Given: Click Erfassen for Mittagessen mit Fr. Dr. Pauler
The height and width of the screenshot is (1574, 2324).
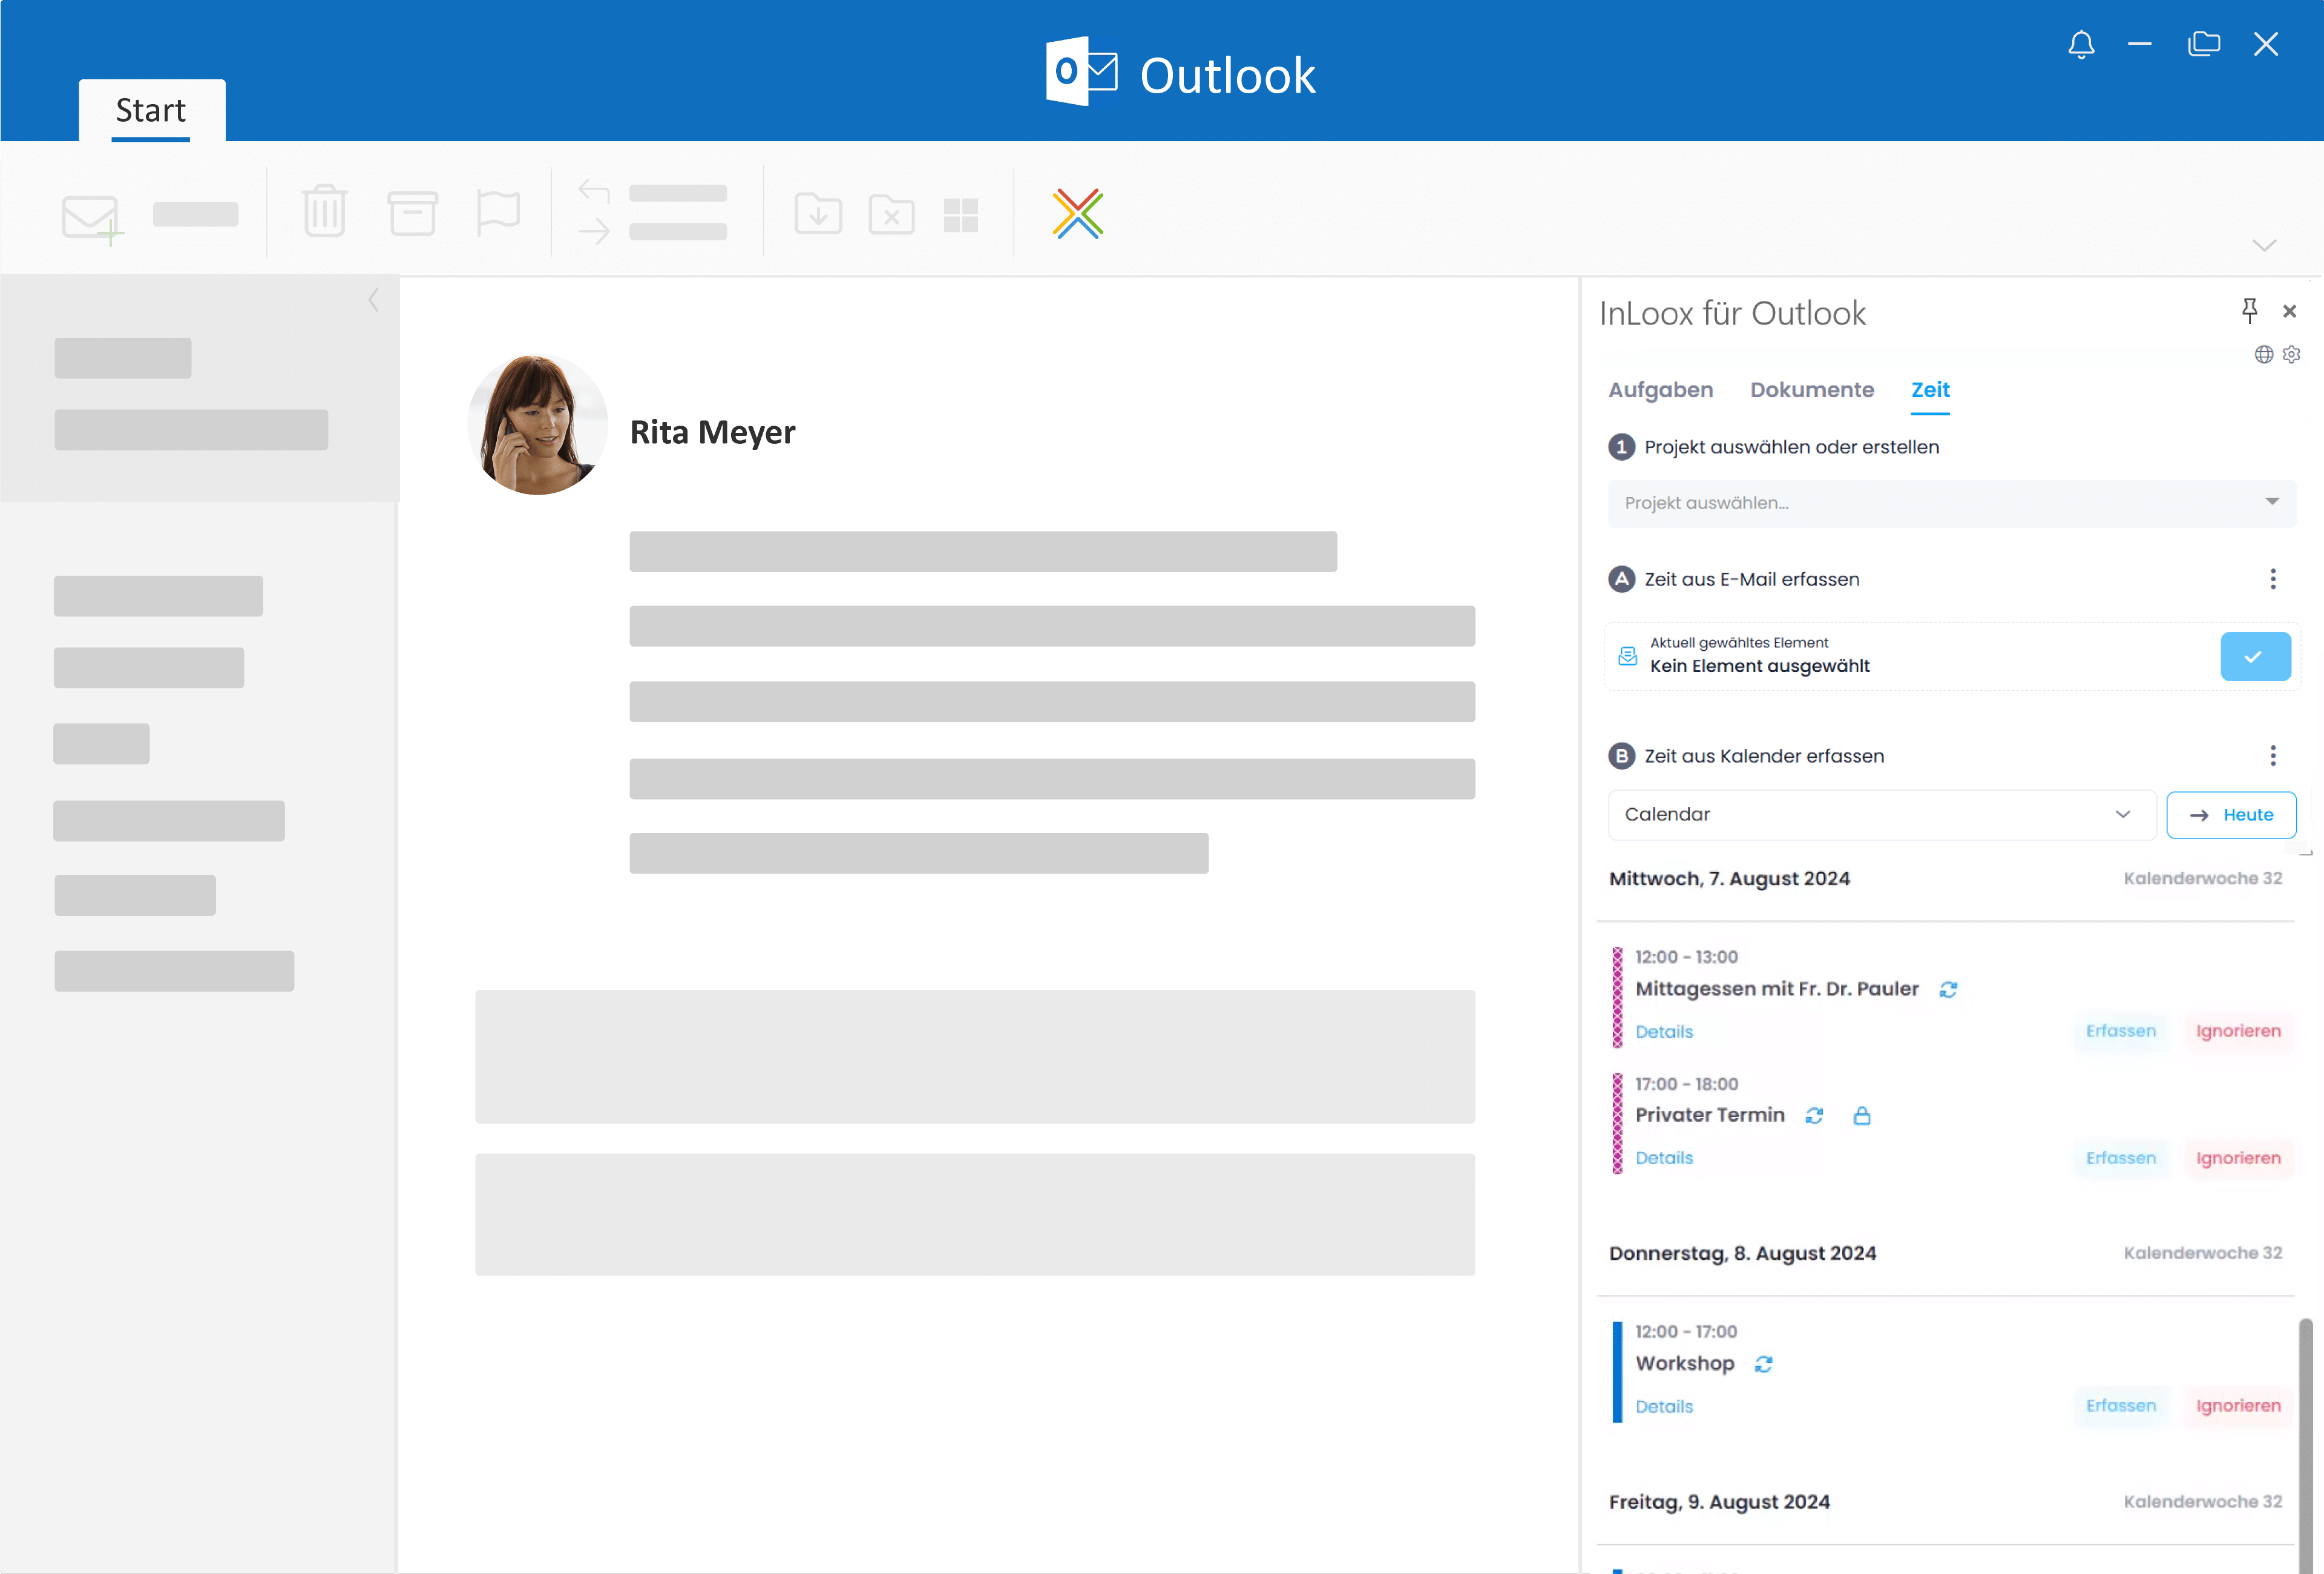Looking at the screenshot, I should tap(2120, 1031).
